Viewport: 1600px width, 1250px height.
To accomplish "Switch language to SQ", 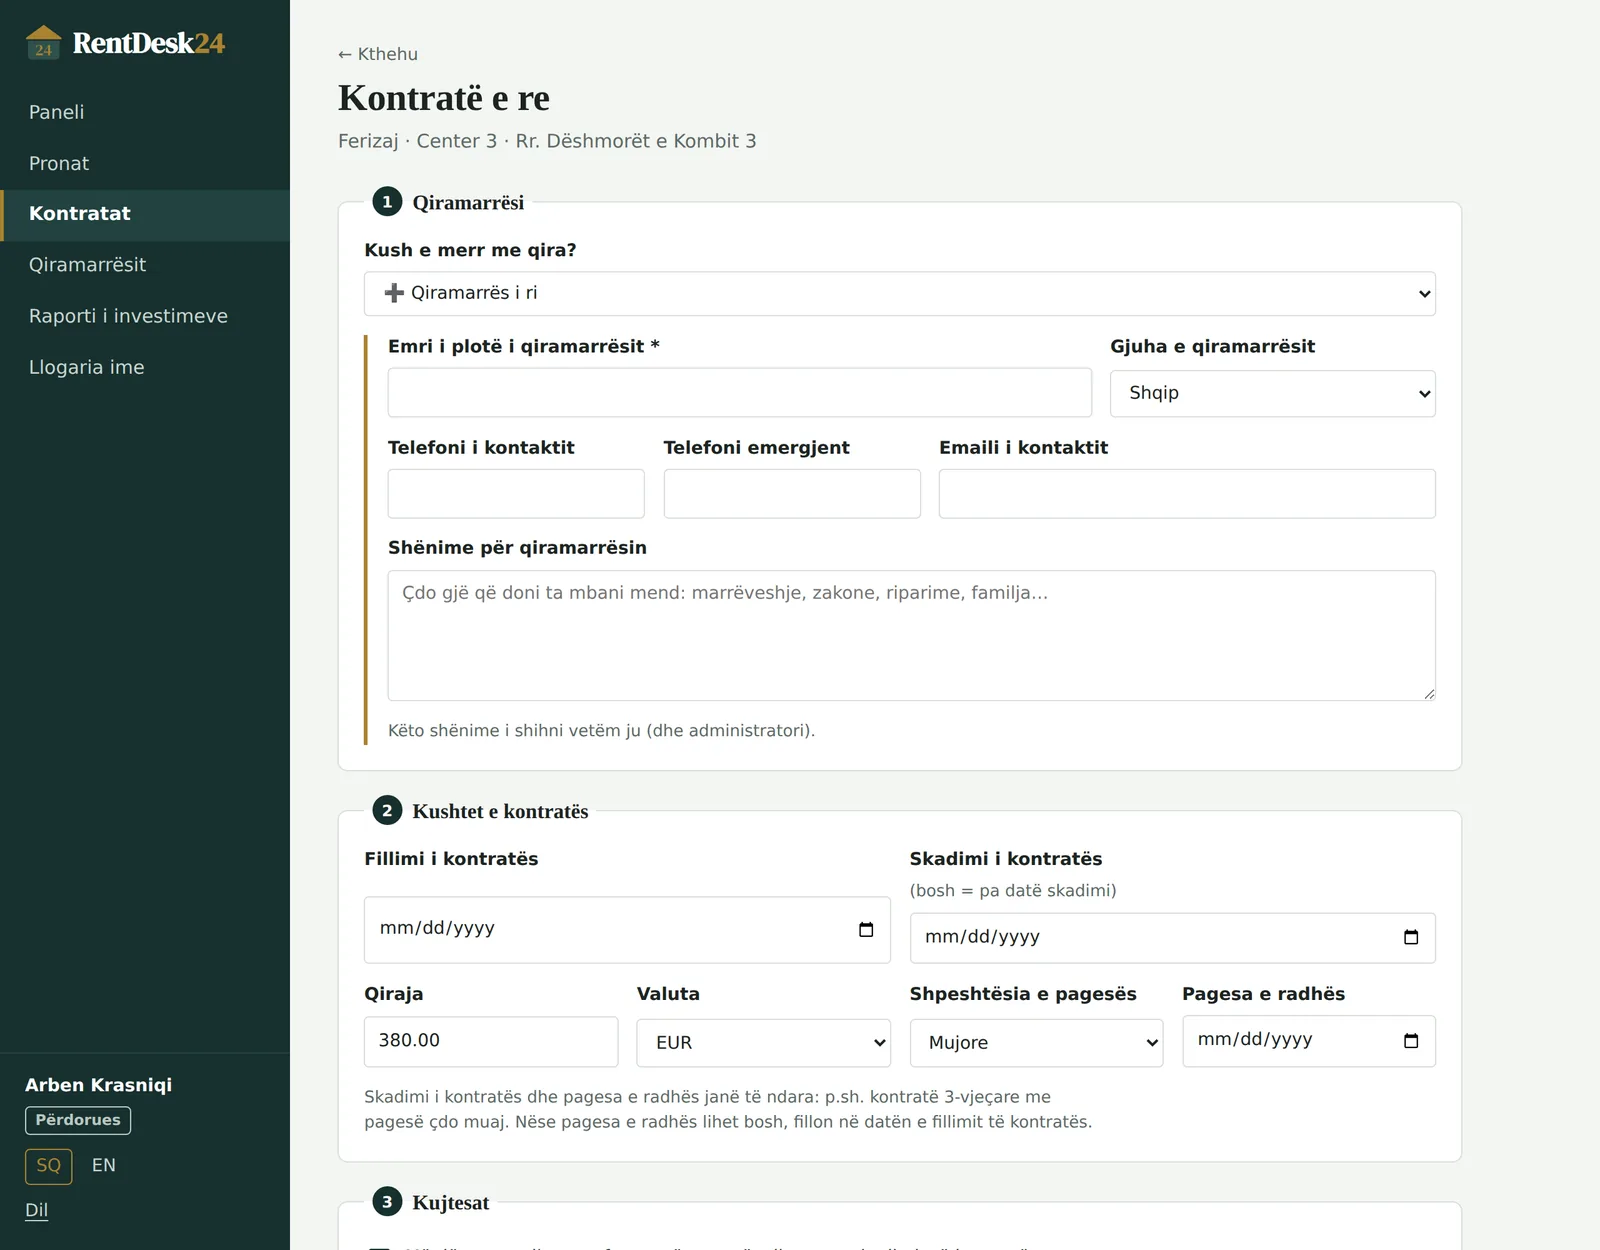I will [49, 1166].
